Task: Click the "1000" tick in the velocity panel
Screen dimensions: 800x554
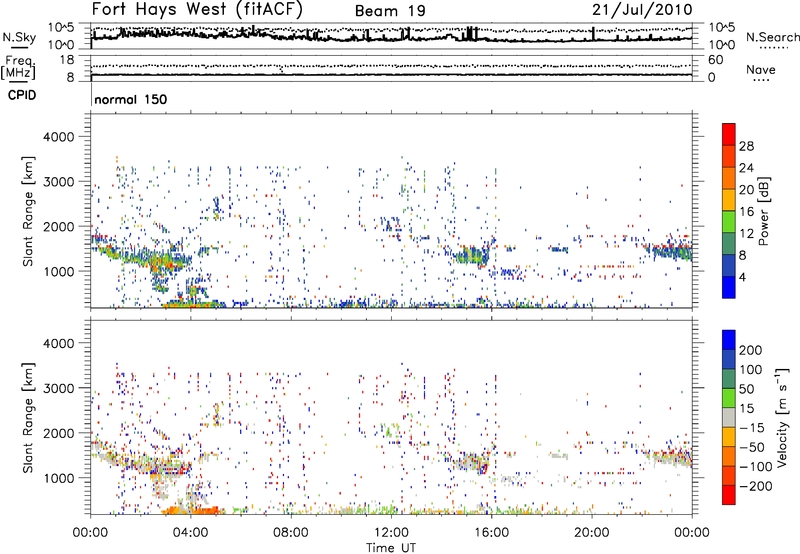Action: pyautogui.click(x=58, y=478)
